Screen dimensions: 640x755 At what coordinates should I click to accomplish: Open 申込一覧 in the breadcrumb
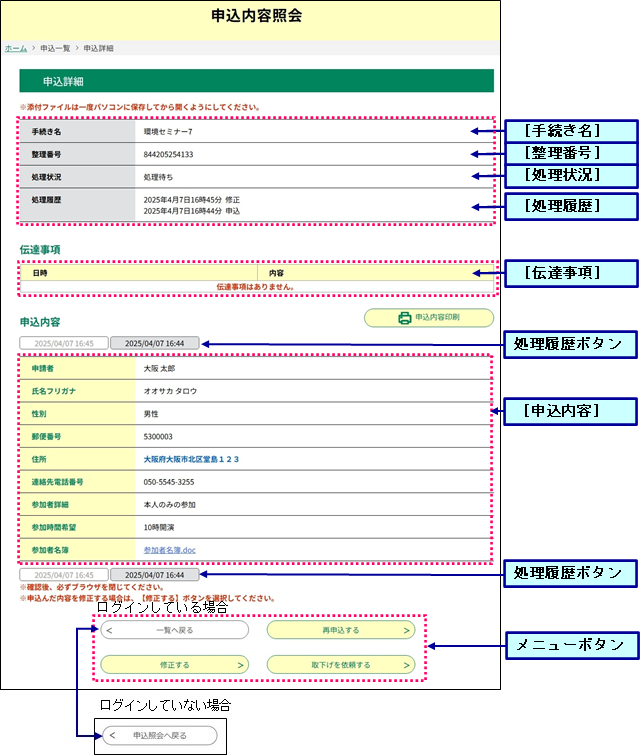(55, 48)
